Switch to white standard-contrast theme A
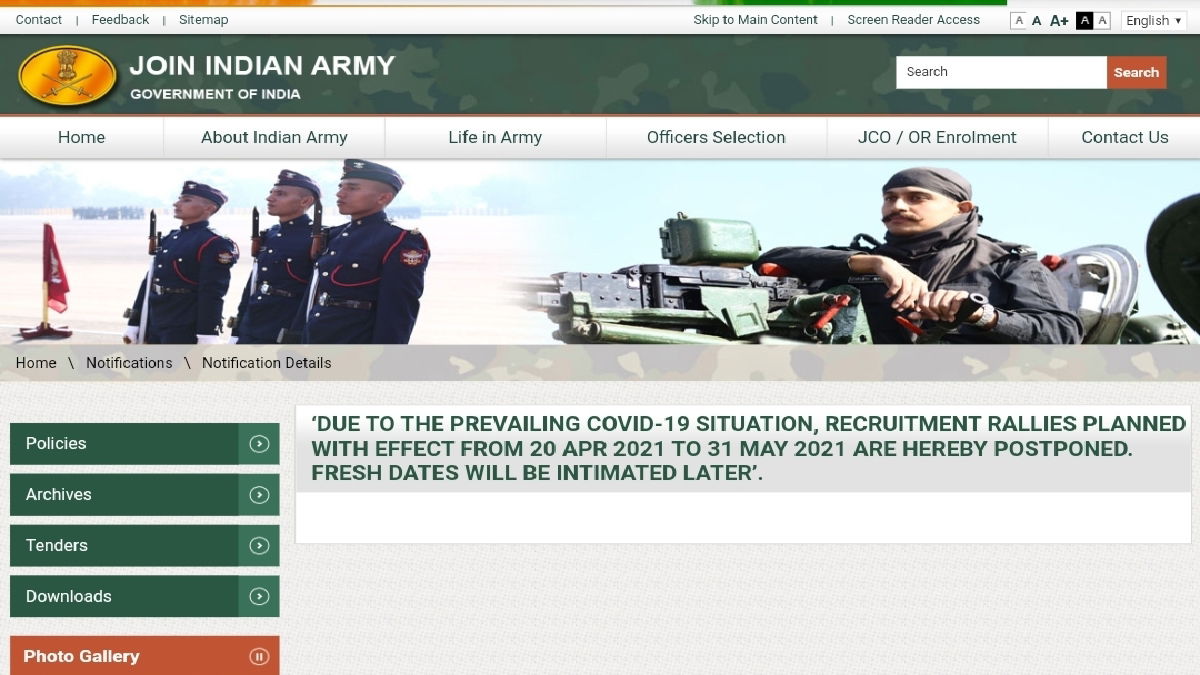This screenshot has width=1200, height=675. pyautogui.click(x=1103, y=21)
